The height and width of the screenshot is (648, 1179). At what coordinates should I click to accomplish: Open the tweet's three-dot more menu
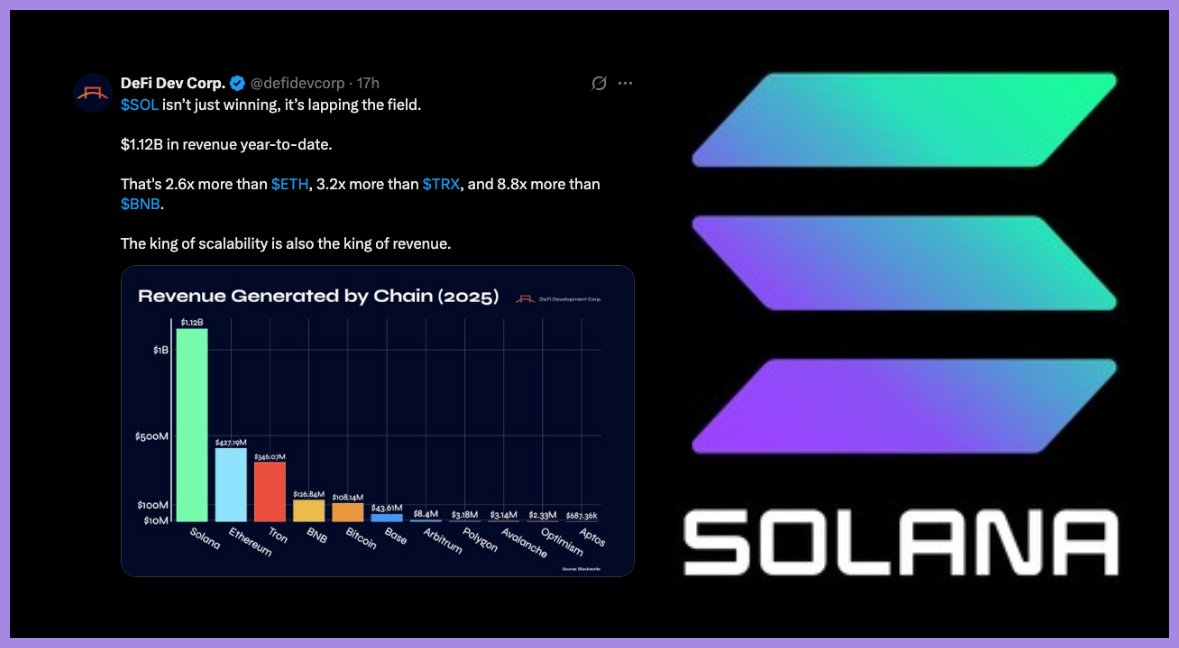625,83
